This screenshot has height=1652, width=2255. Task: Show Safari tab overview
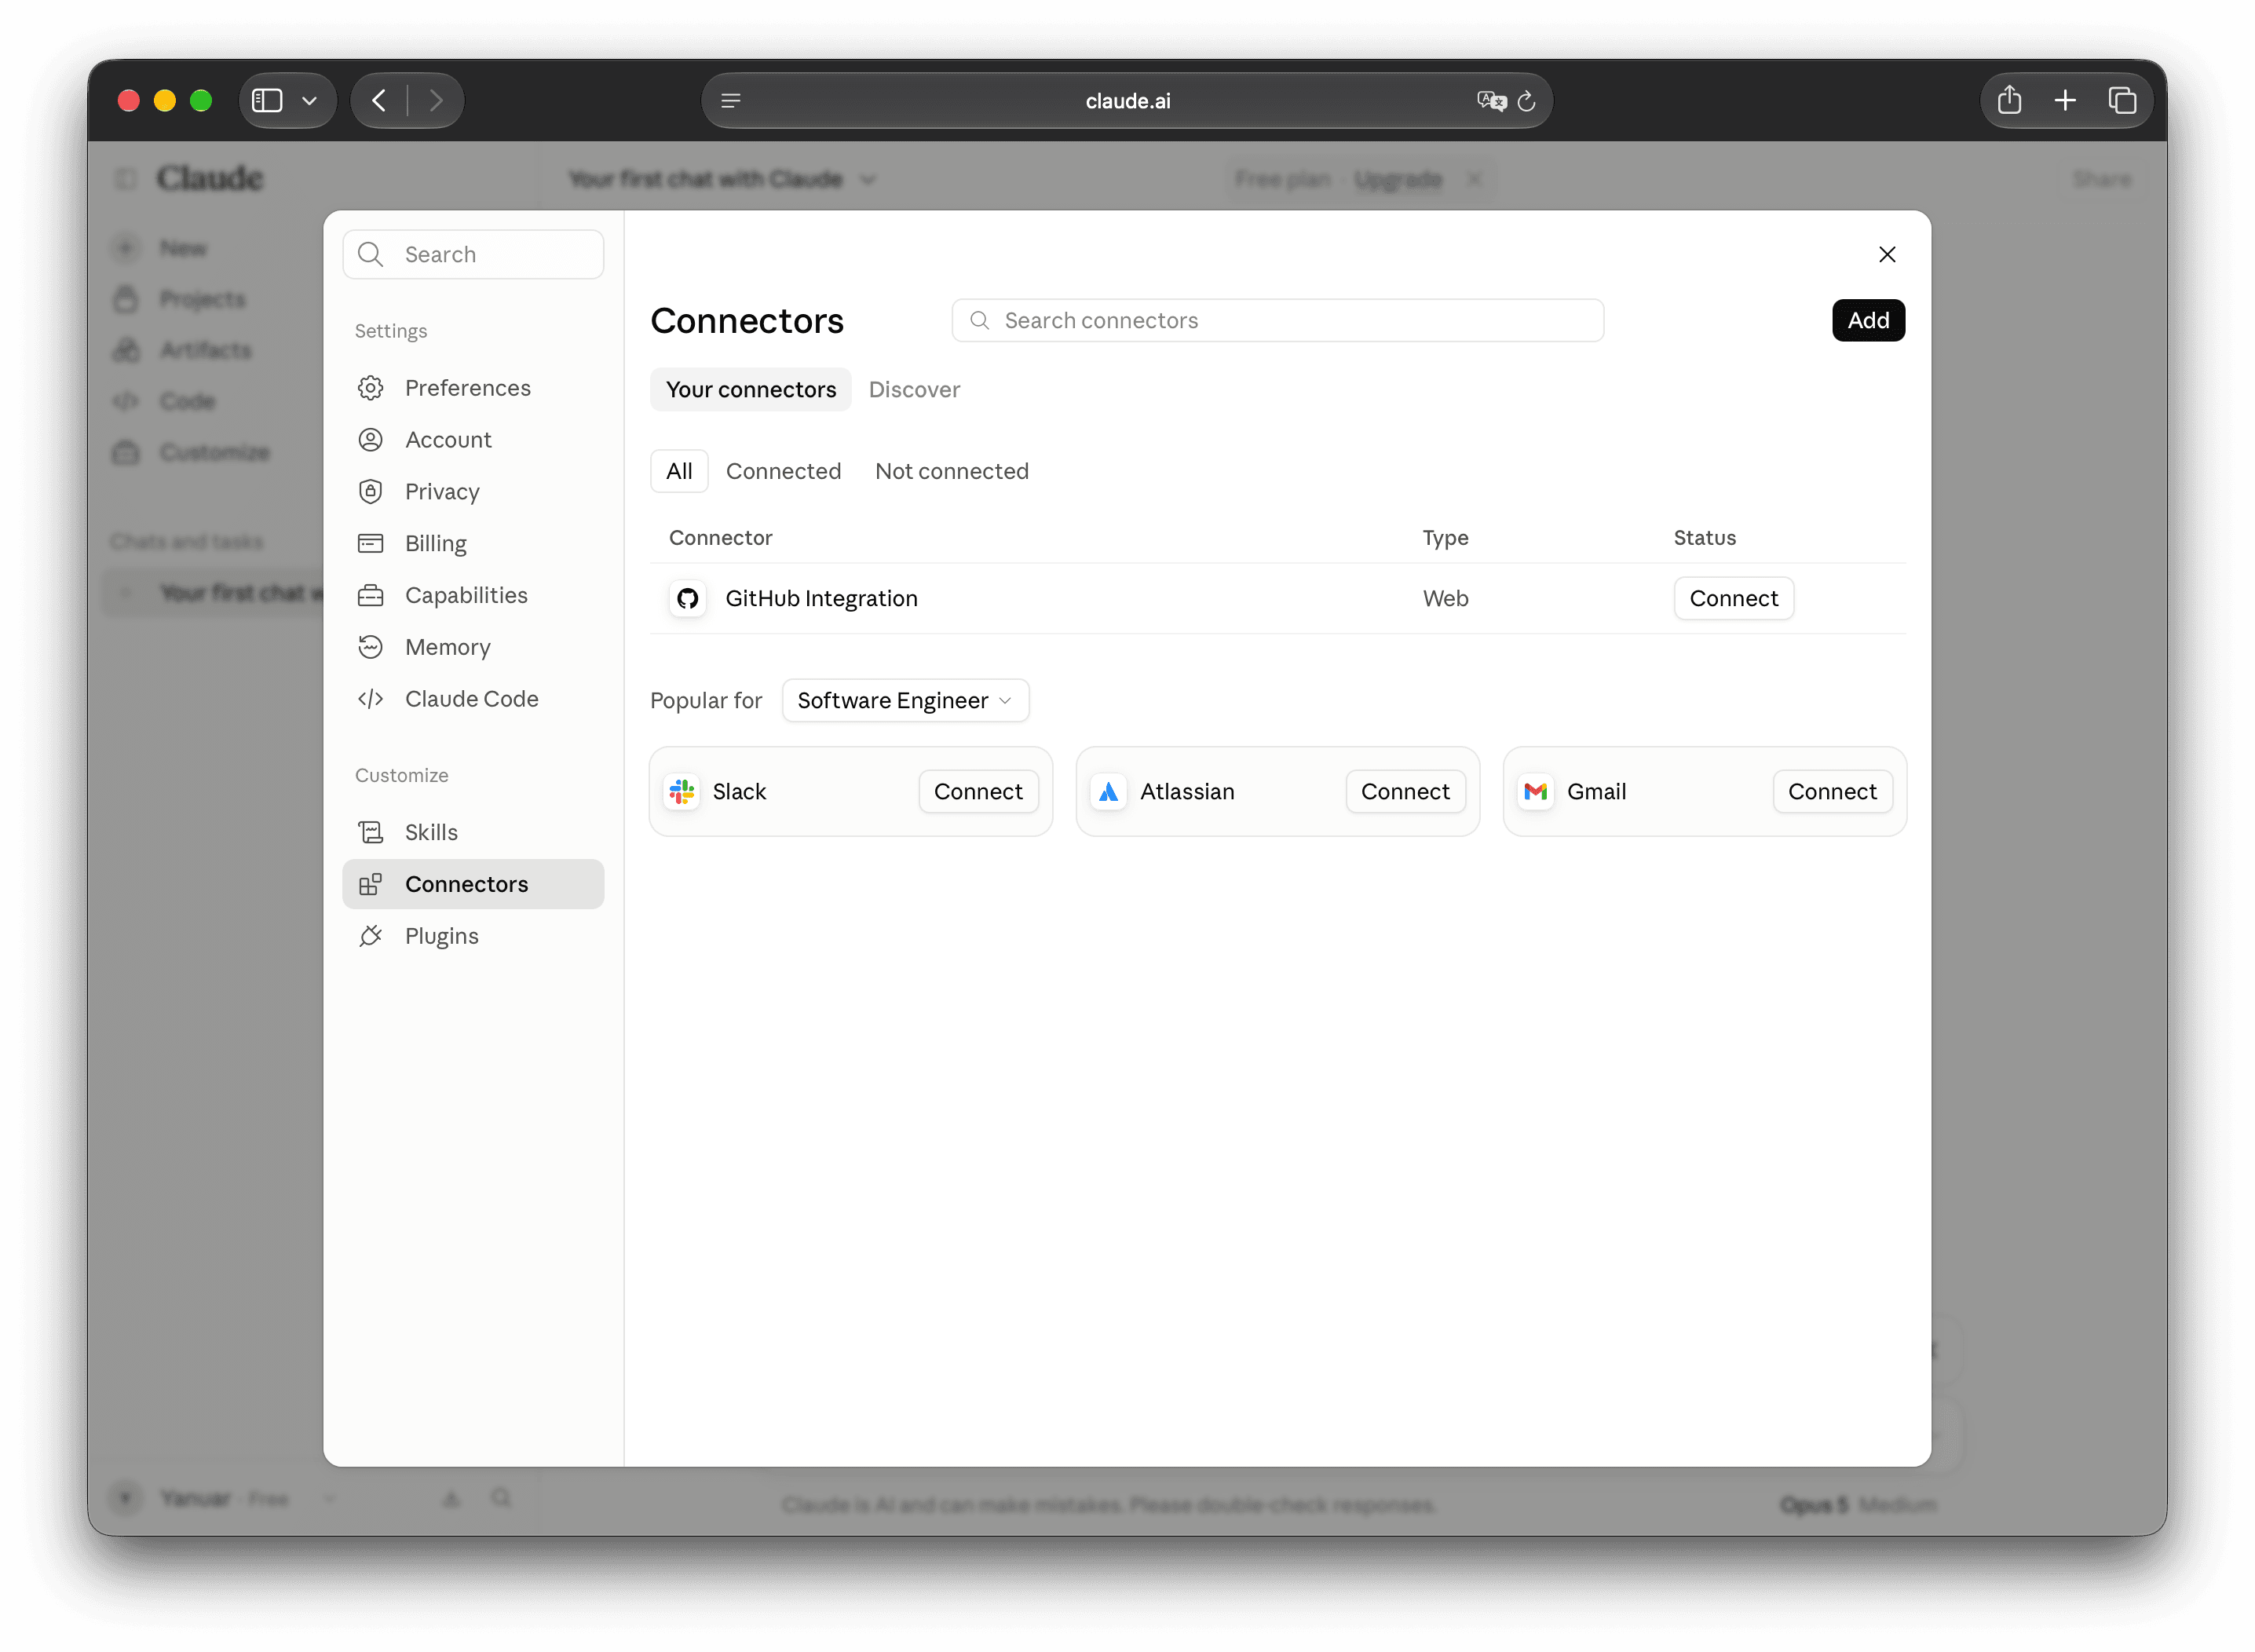2122,100
